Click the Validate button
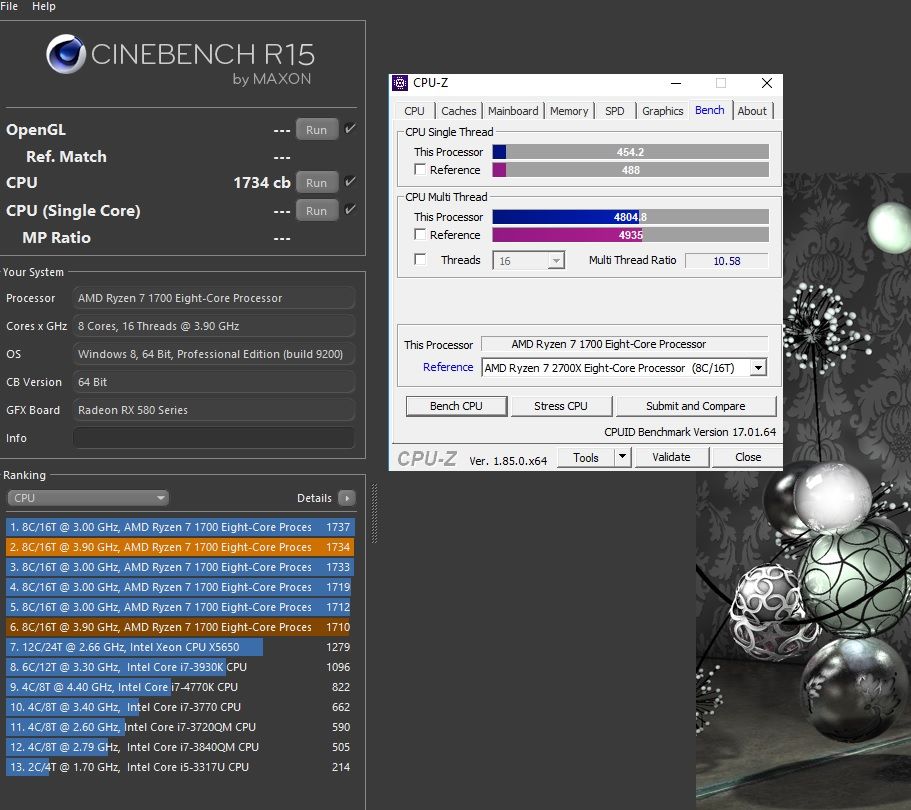 click(x=671, y=457)
